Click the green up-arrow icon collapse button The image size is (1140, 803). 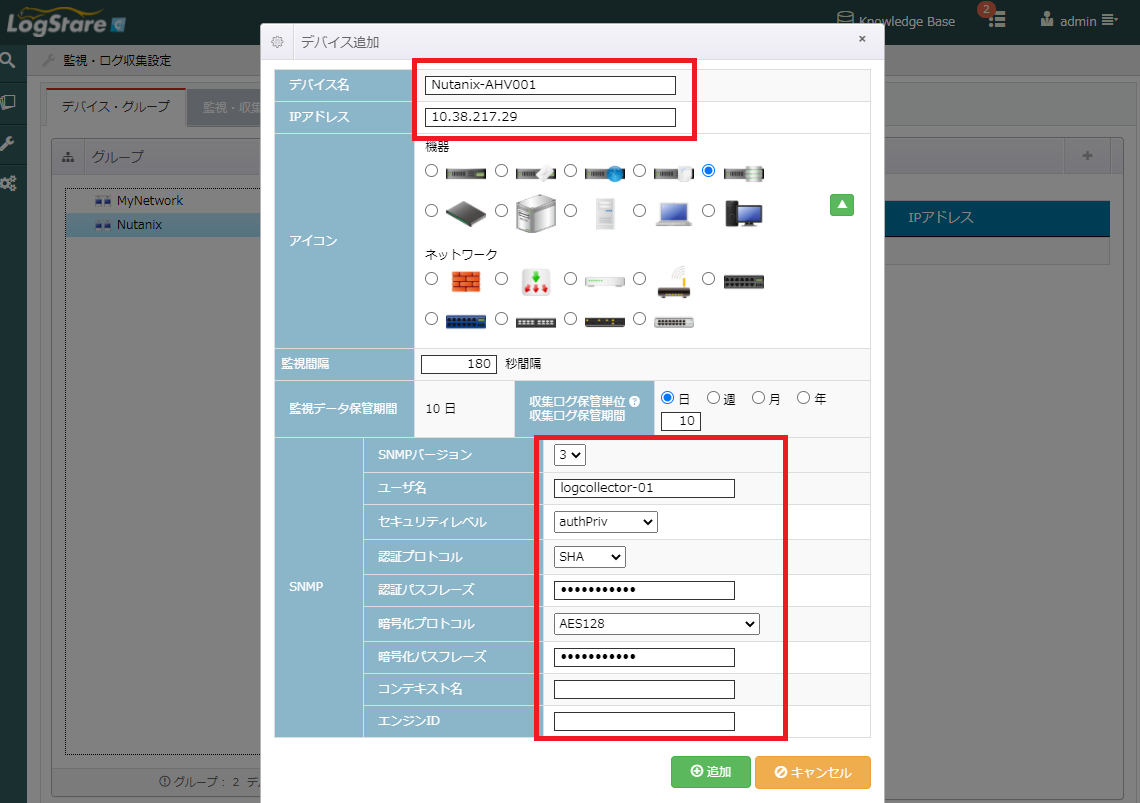click(841, 205)
